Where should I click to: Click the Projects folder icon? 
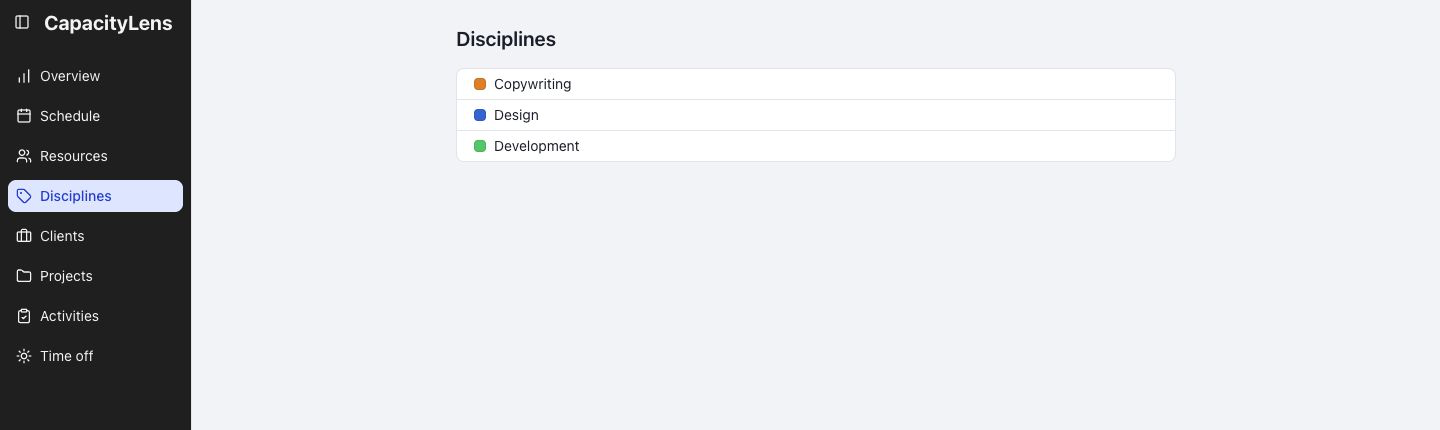tap(24, 276)
